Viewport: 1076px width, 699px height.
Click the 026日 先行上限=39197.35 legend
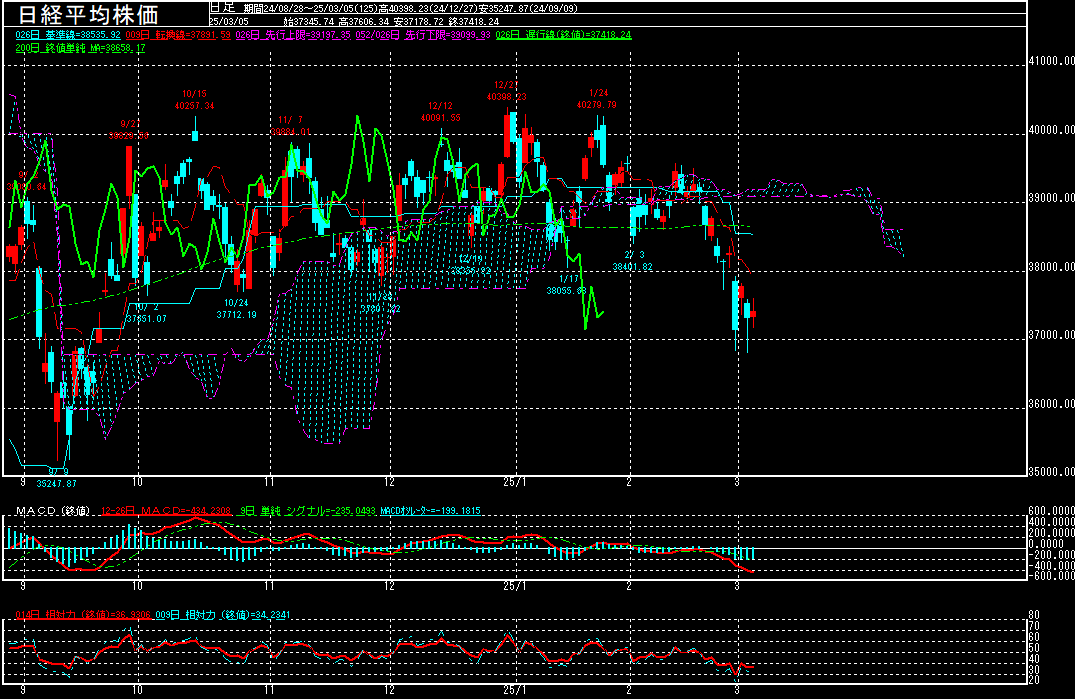(x=293, y=34)
